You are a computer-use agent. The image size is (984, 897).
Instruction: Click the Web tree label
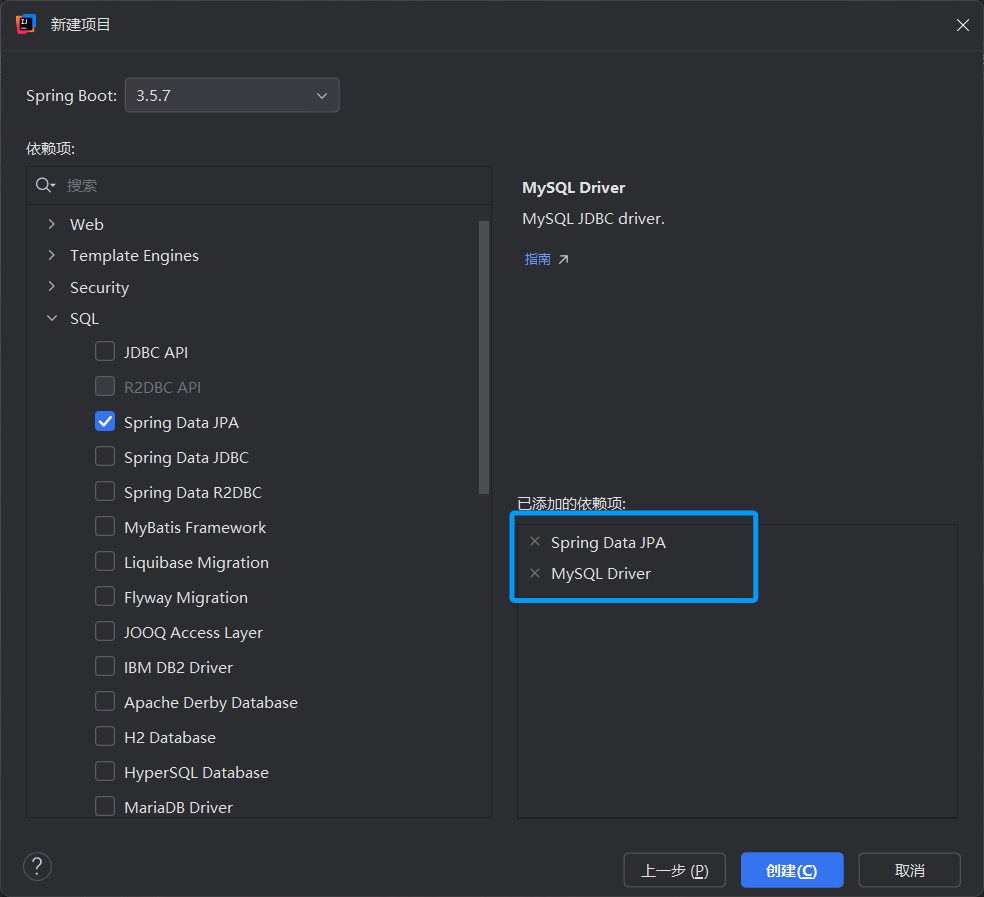(x=87, y=224)
